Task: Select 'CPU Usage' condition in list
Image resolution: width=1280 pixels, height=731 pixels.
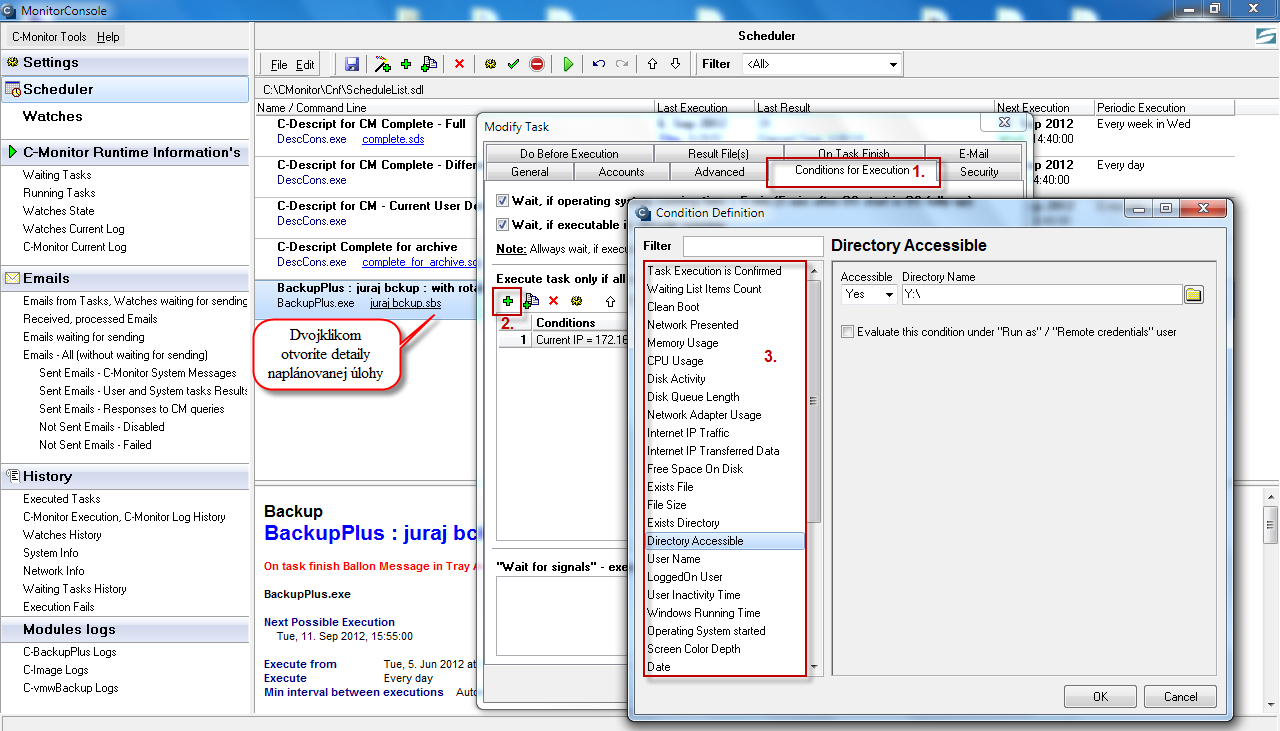Action: pos(675,361)
